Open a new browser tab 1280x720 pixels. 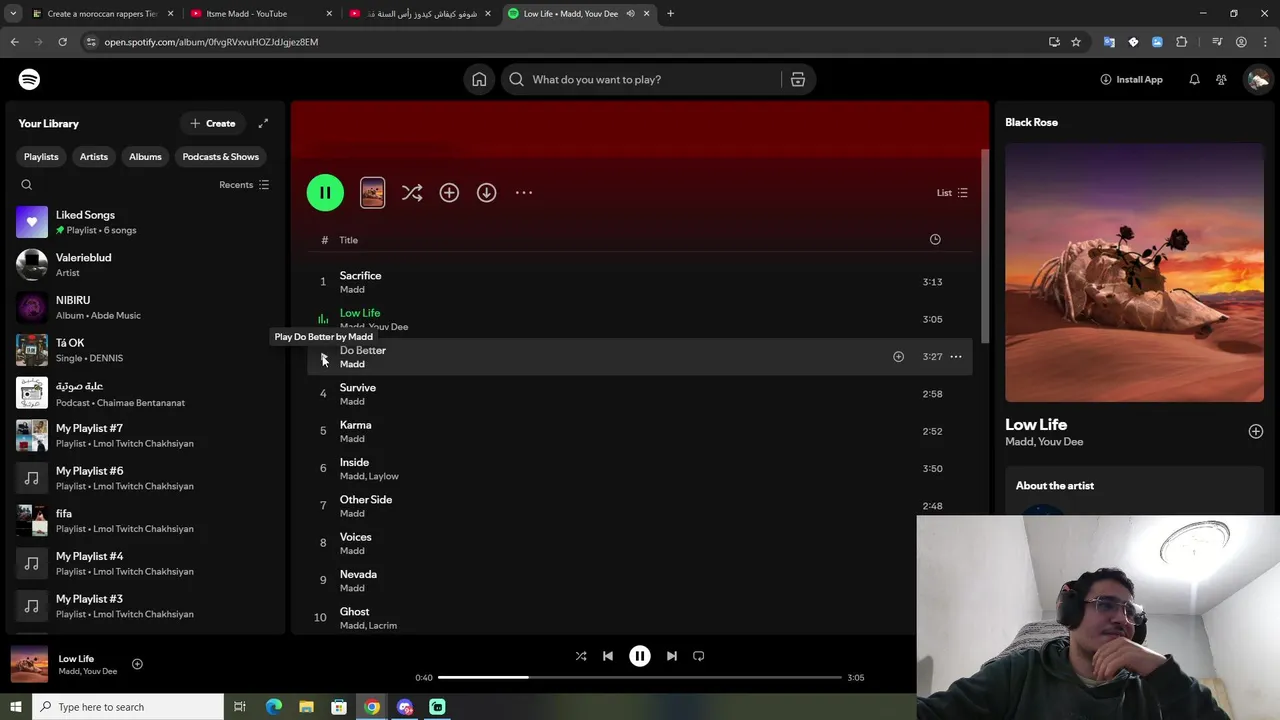tap(670, 14)
